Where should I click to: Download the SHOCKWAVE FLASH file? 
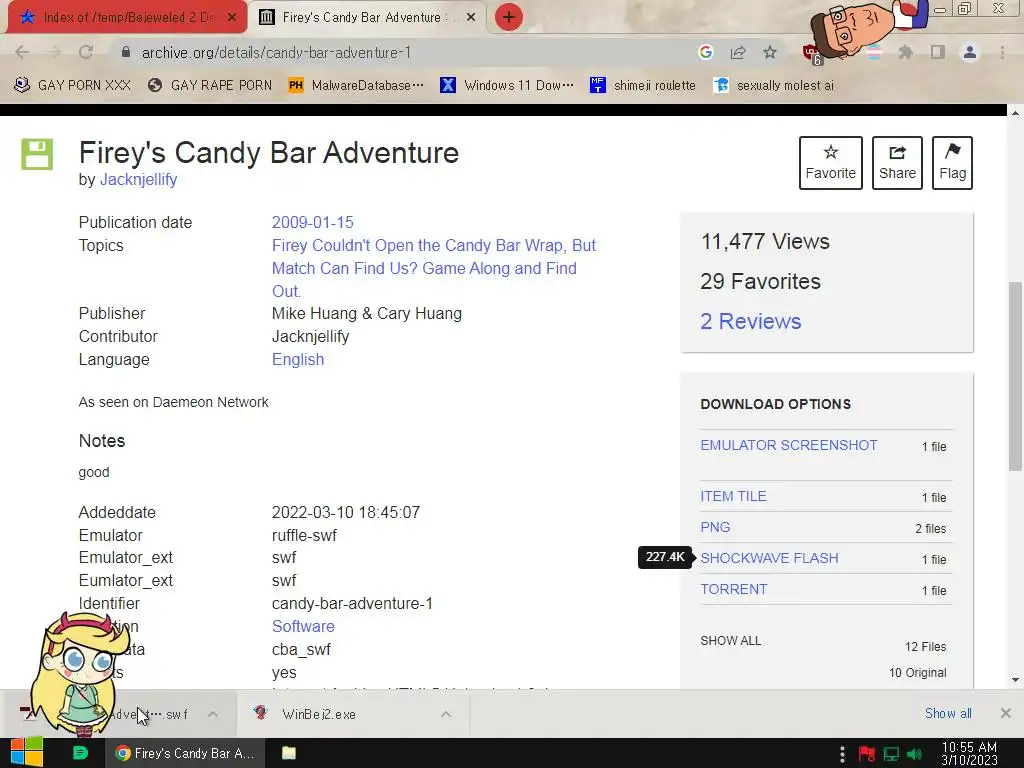click(769, 558)
